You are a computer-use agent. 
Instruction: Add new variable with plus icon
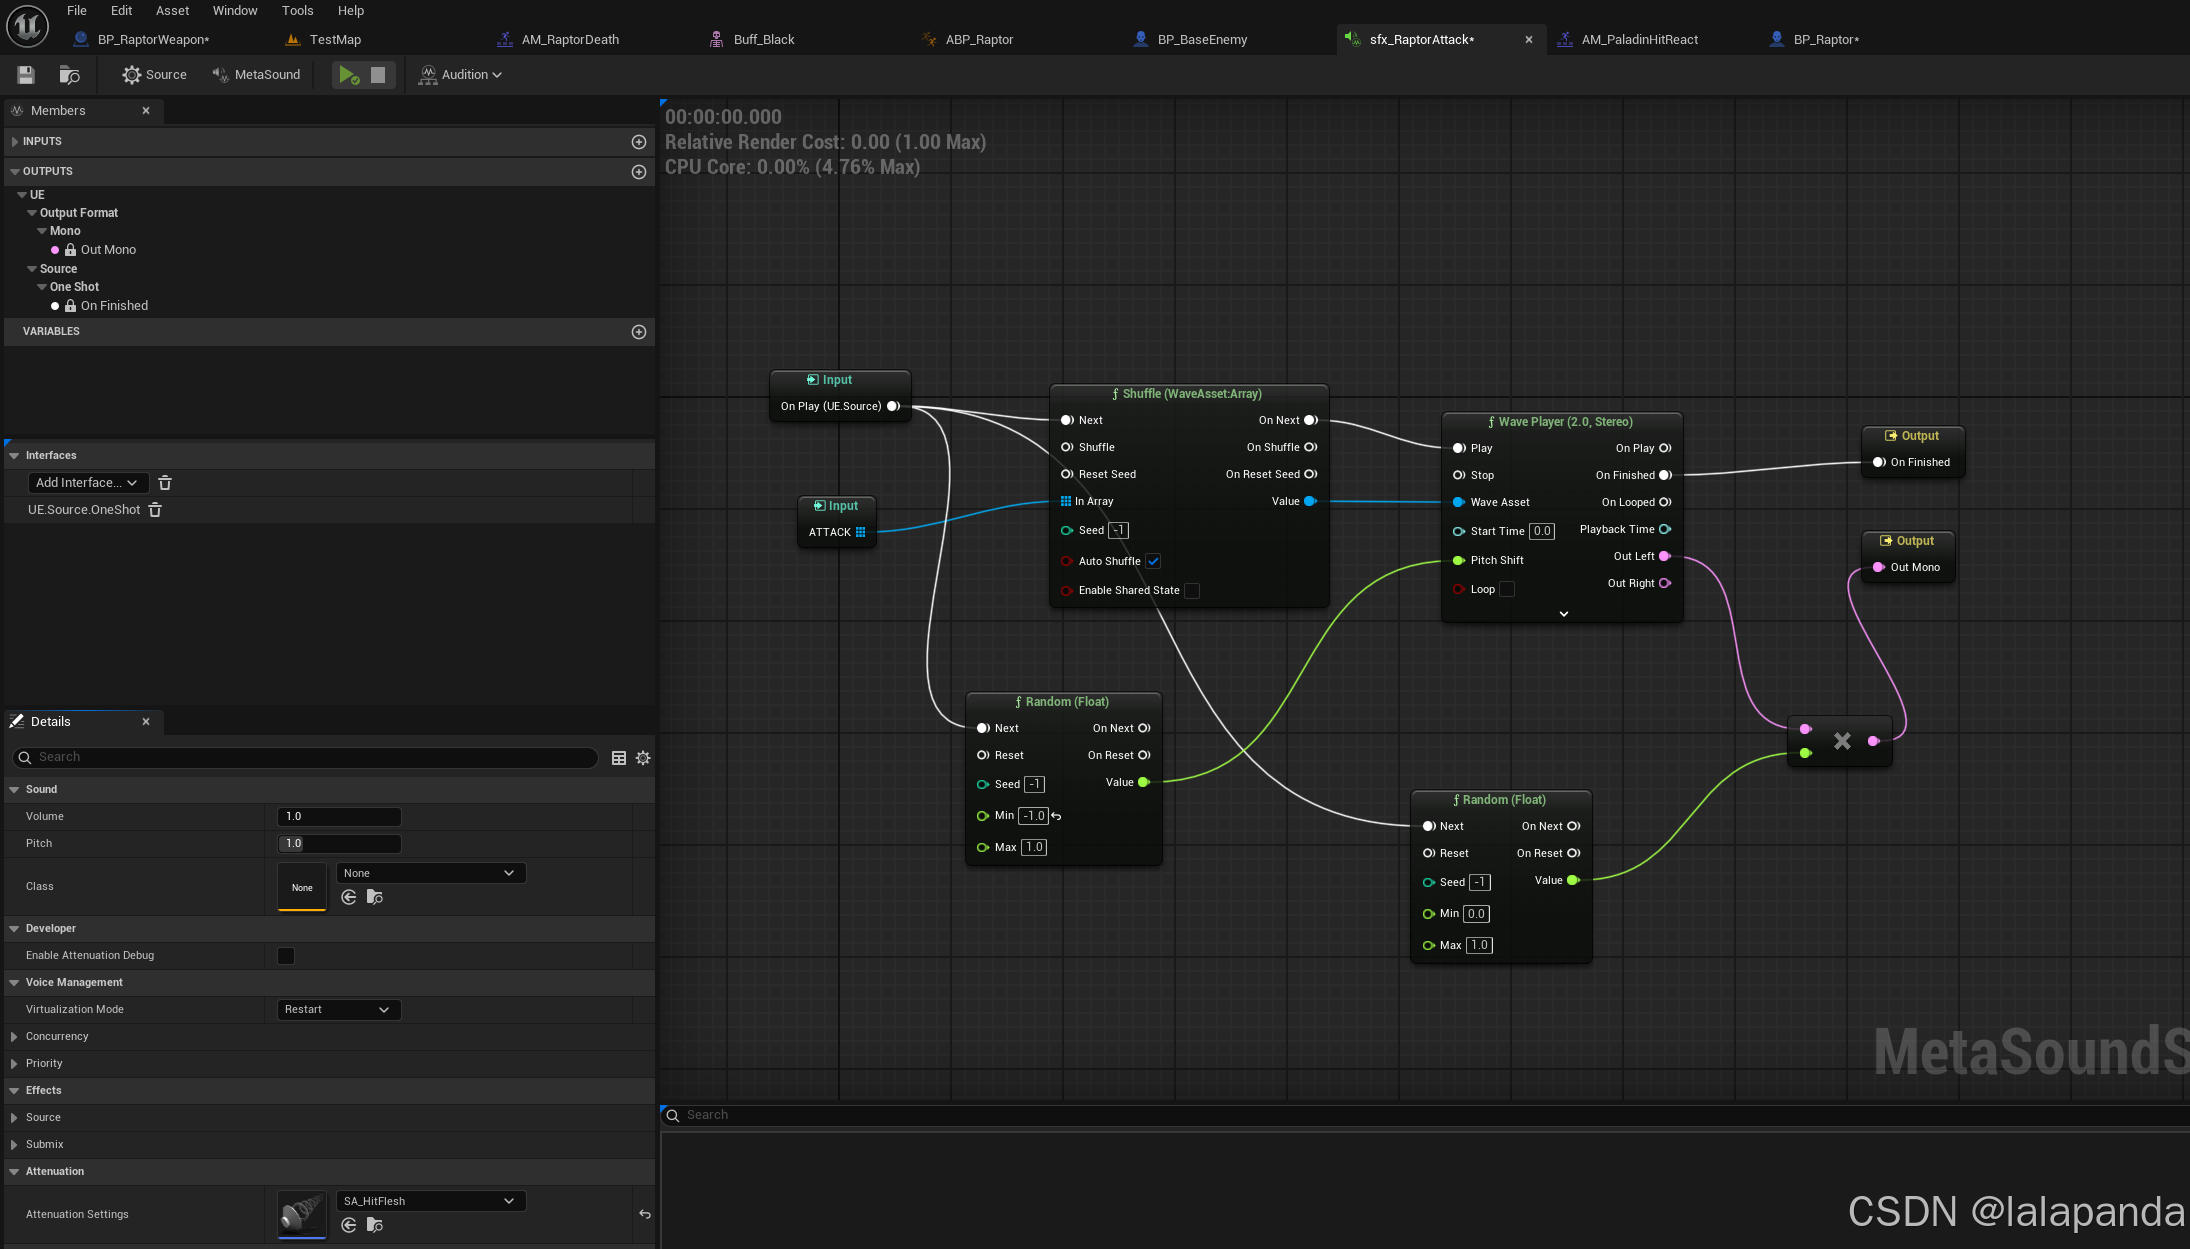coord(639,332)
